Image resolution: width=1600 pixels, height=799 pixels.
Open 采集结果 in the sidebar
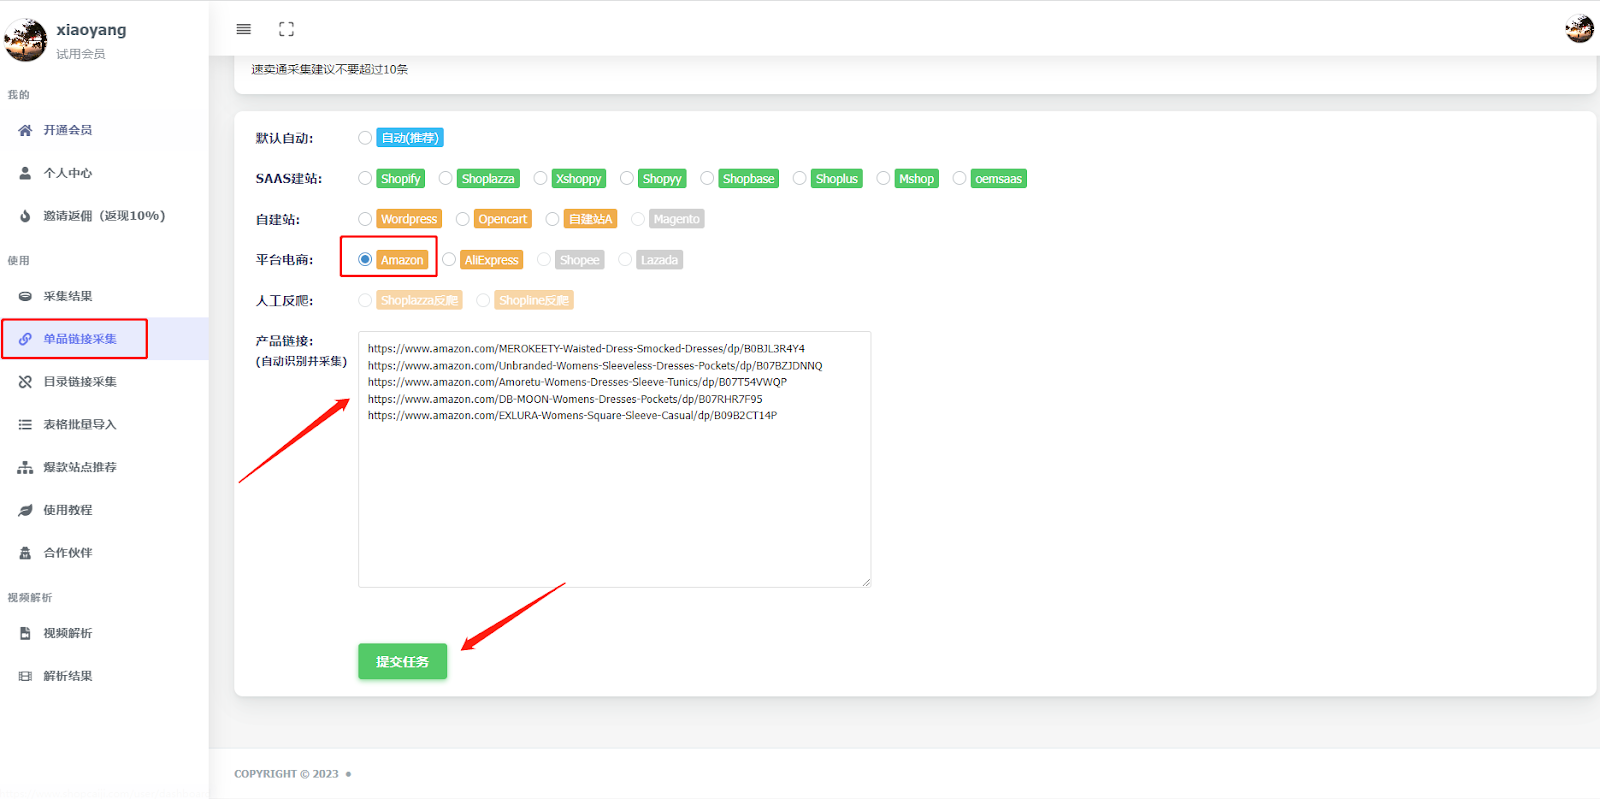(67, 296)
